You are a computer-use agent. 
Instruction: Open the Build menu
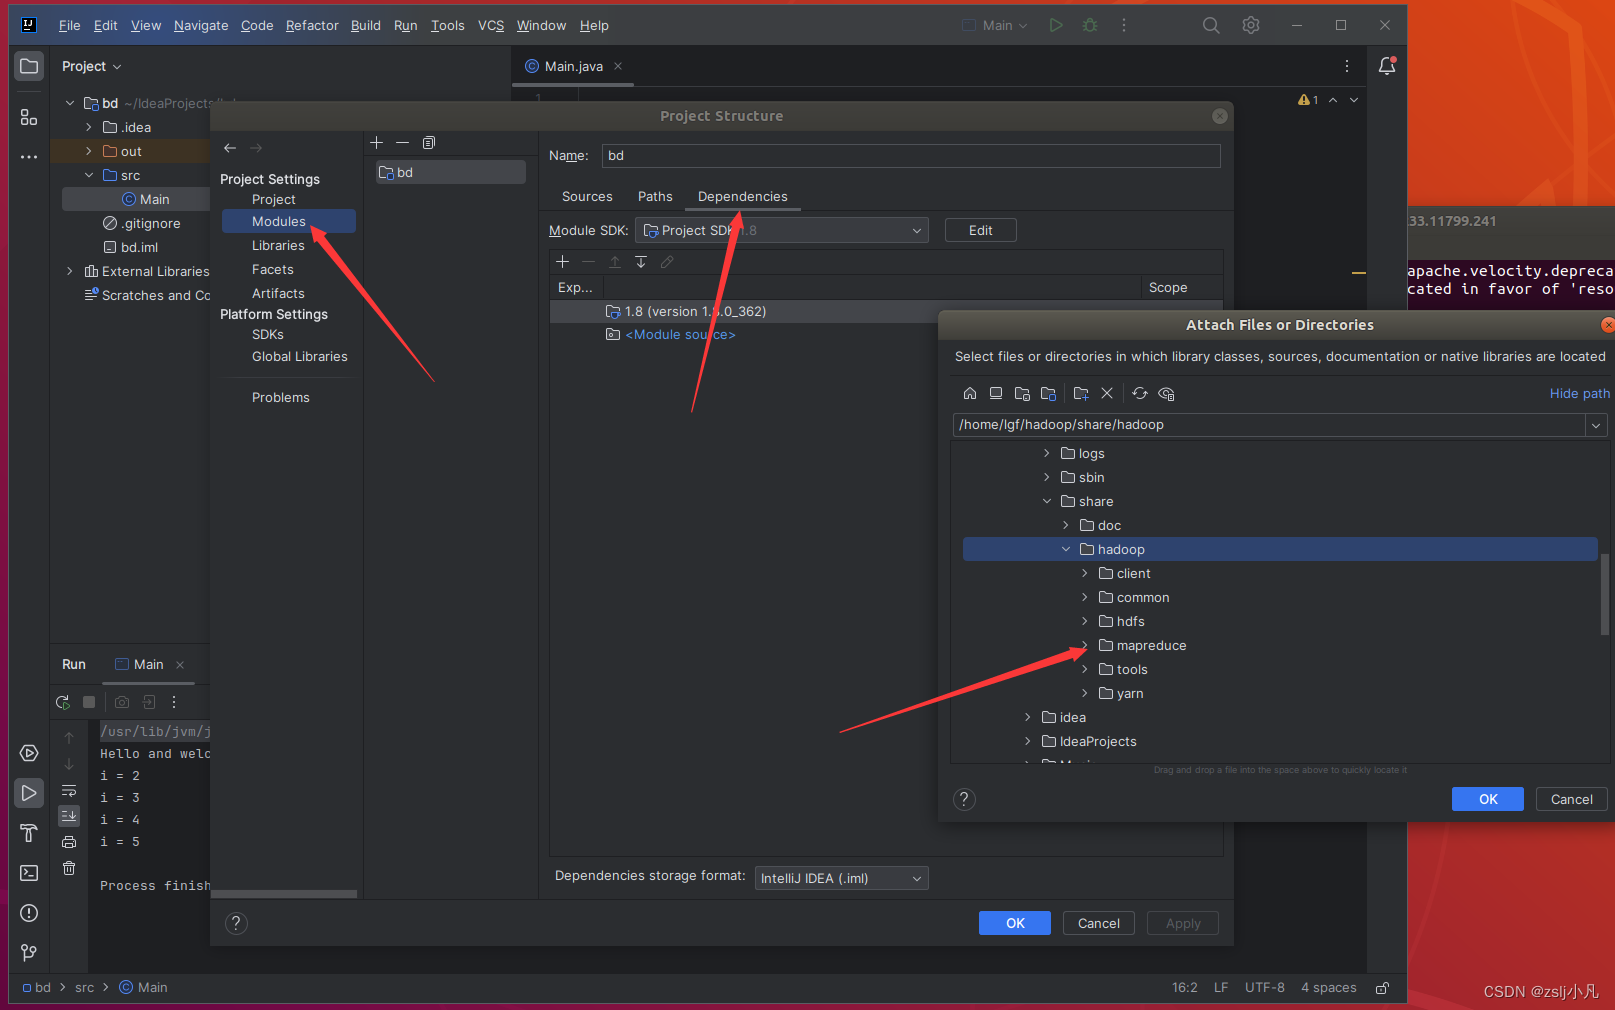(366, 26)
